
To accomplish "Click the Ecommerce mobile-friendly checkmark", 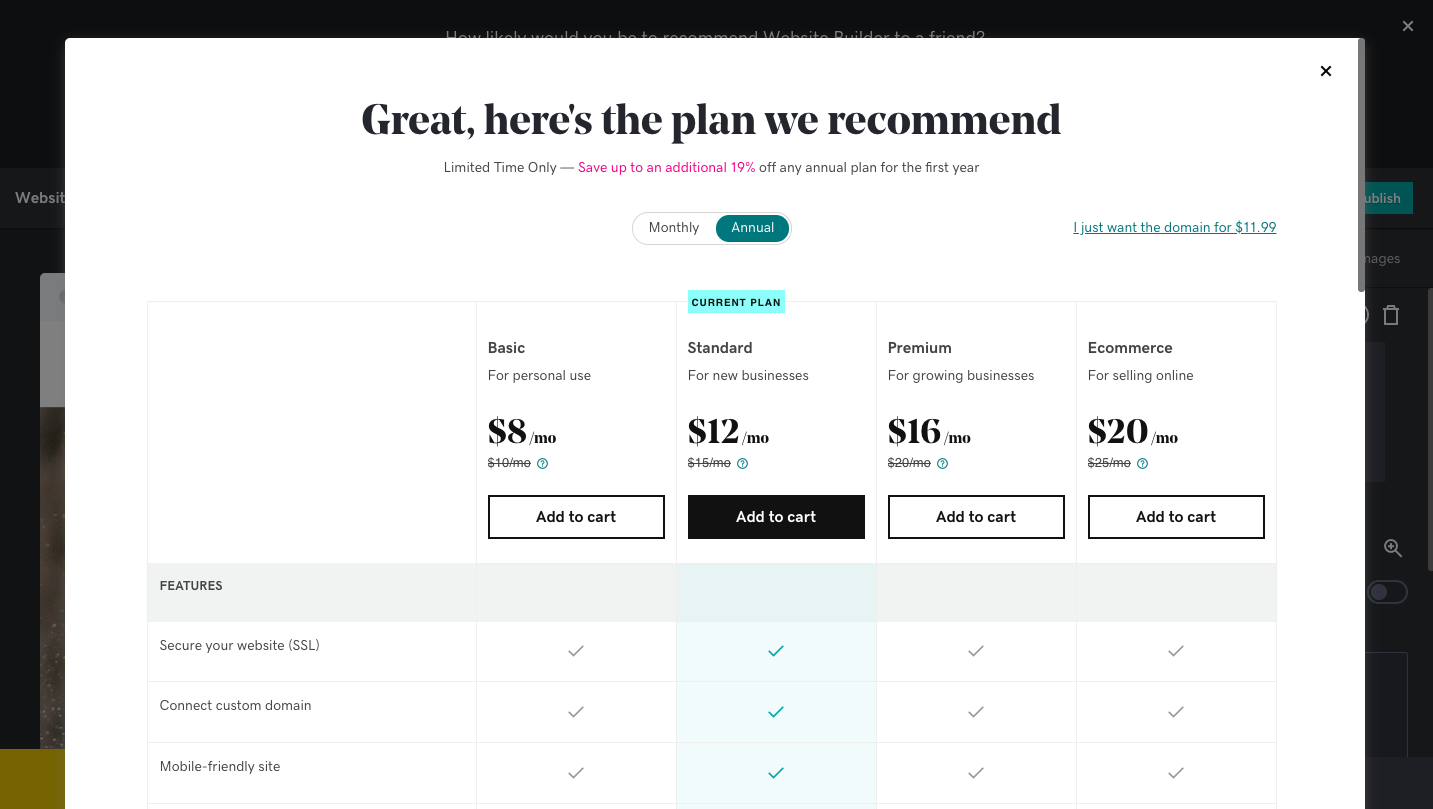I will [1175, 772].
